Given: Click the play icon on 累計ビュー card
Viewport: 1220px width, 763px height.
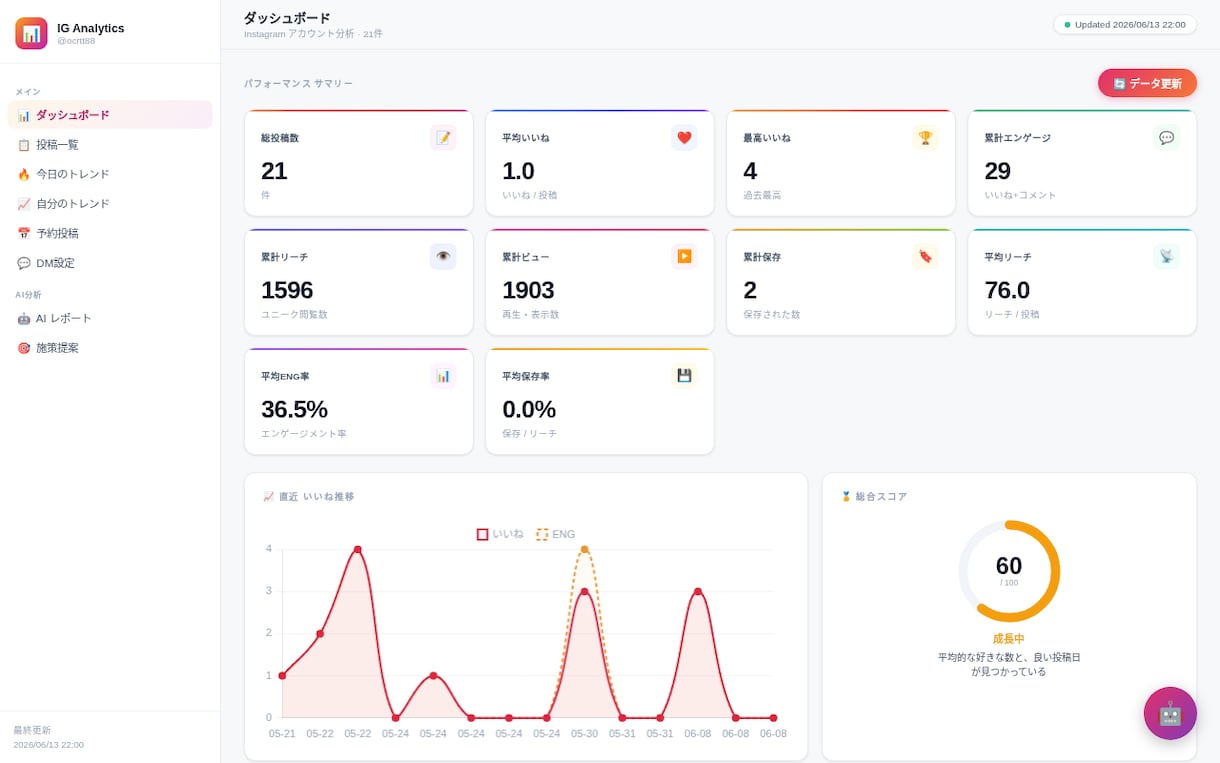Looking at the screenshot, I should pyautogui.click(x=684, y=257).
